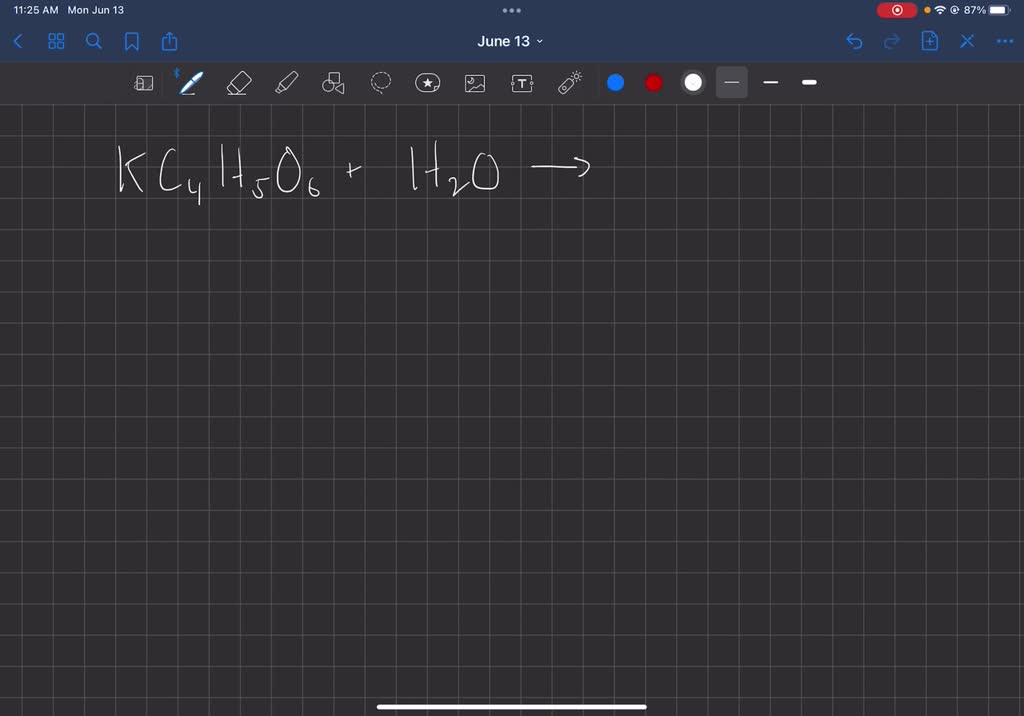Select the Lasso selection tool
1024x716 pixels.
click(x=380, y=83)
